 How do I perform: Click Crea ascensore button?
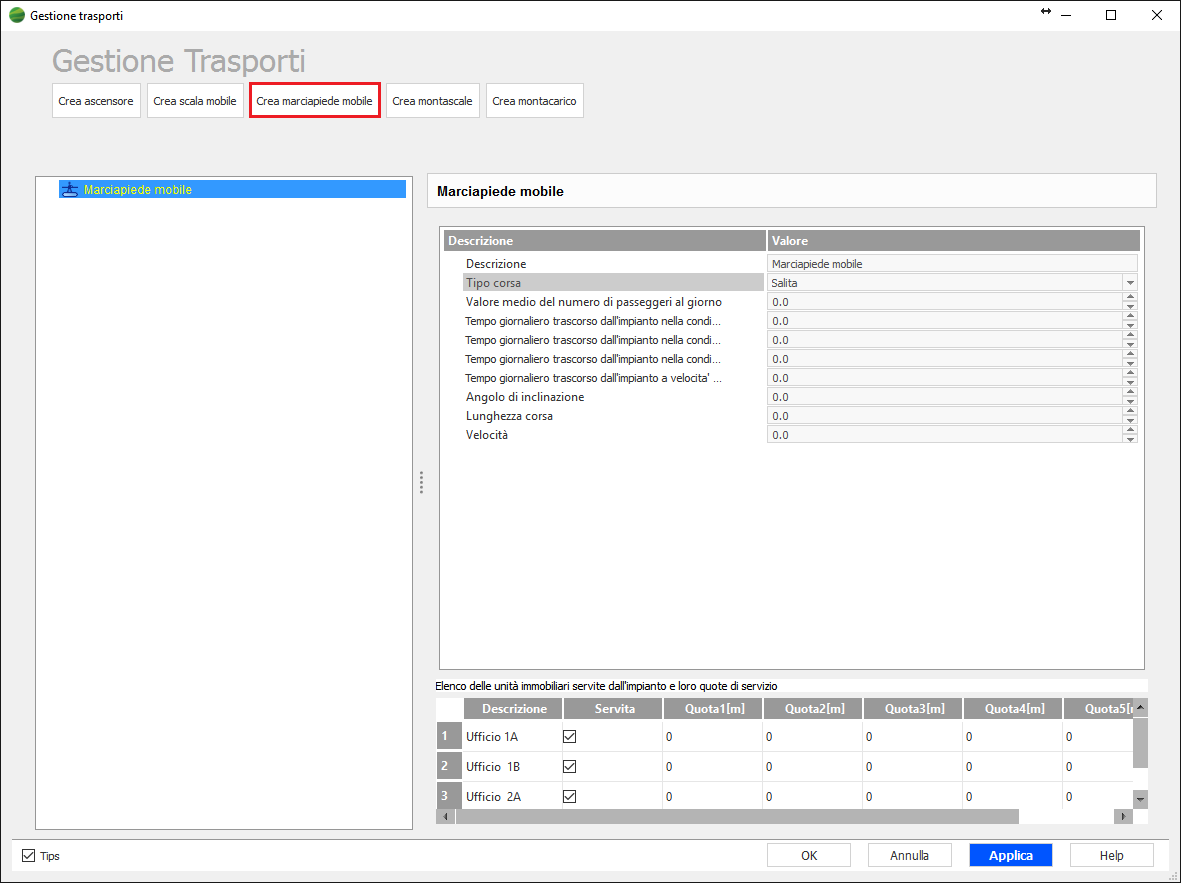click(96, 101)
